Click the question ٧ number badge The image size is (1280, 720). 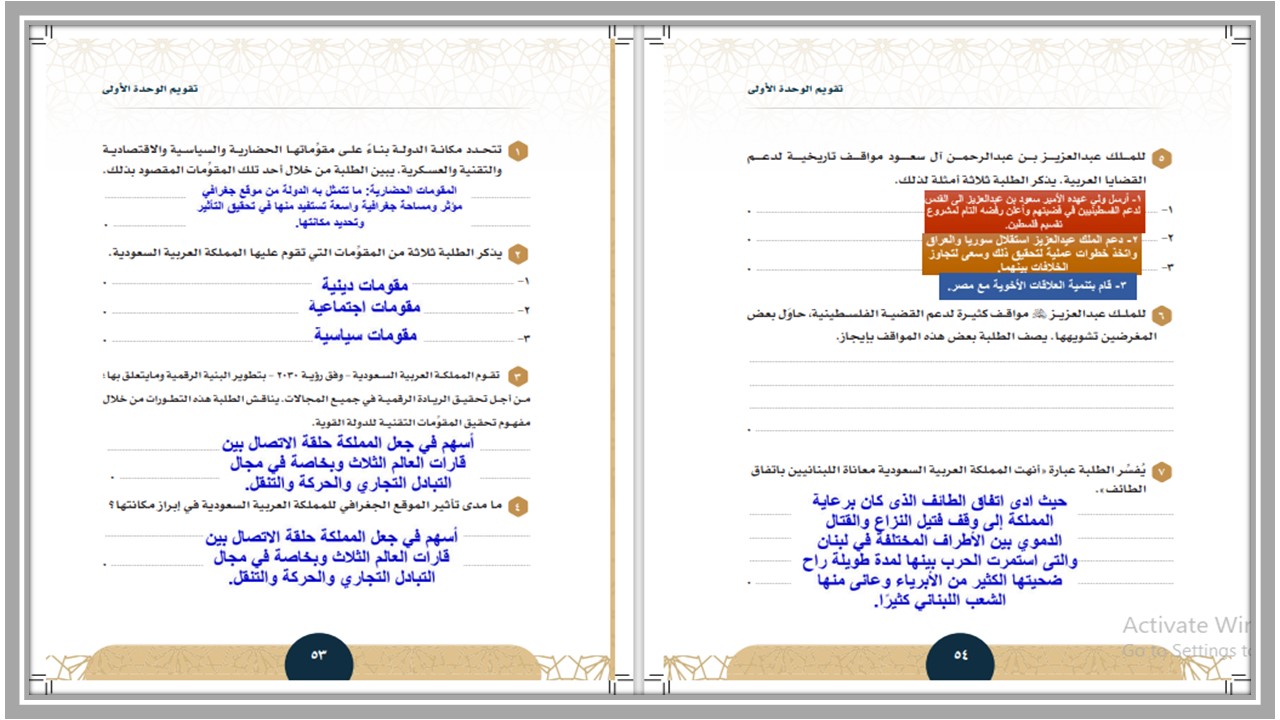click(1162, 470)
